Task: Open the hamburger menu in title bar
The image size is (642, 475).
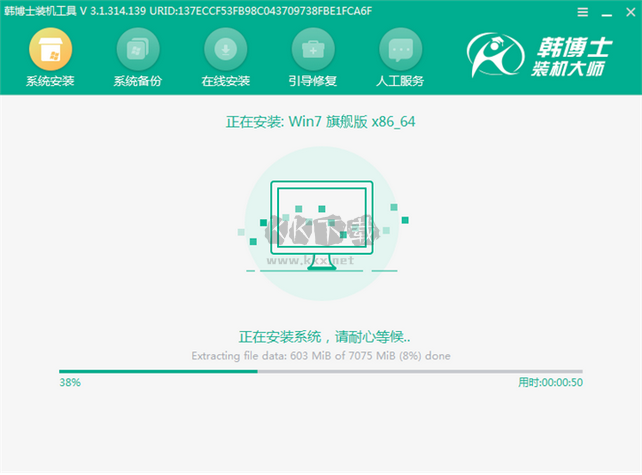Action: coord(583,12)
